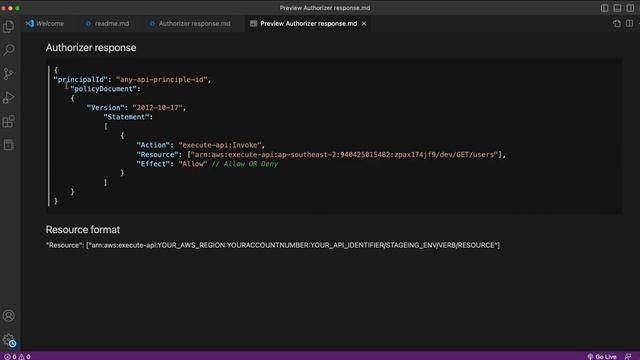This screenshot has width=640, height=360.
Task: Click the "execute-api:Invoke" action value
Action: pyautogui.click(x=220, y=145)
